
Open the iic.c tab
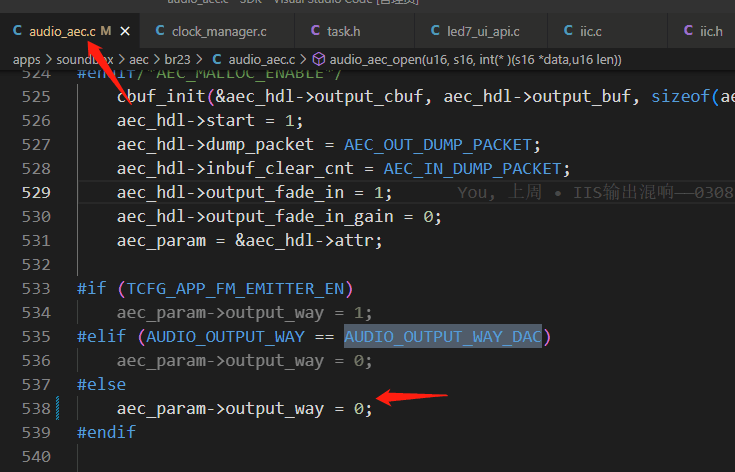[607, 31]
